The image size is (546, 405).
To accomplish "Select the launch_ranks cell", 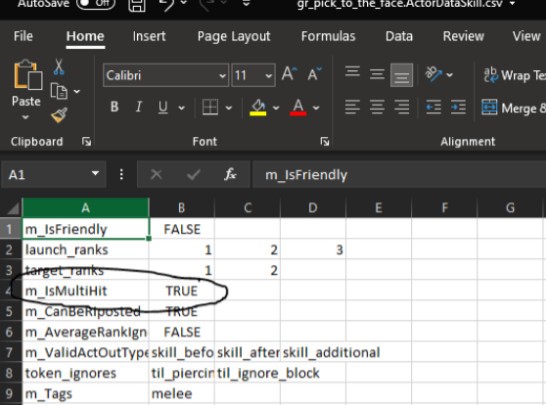I will [x=86, y=250].
